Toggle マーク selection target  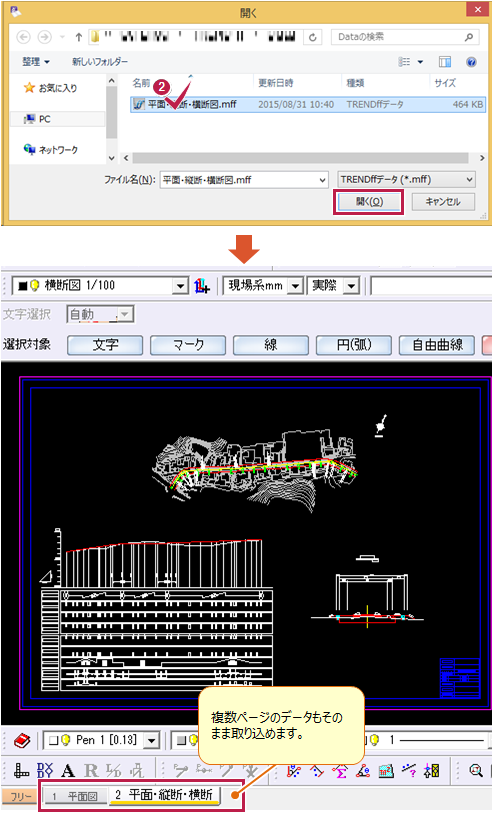(x=188, y=345)
